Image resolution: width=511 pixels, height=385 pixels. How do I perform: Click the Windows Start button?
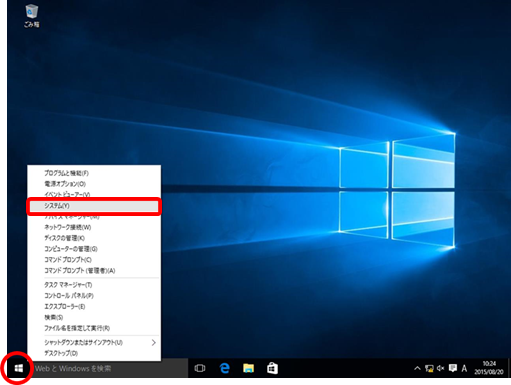click(x=19, y=368)
